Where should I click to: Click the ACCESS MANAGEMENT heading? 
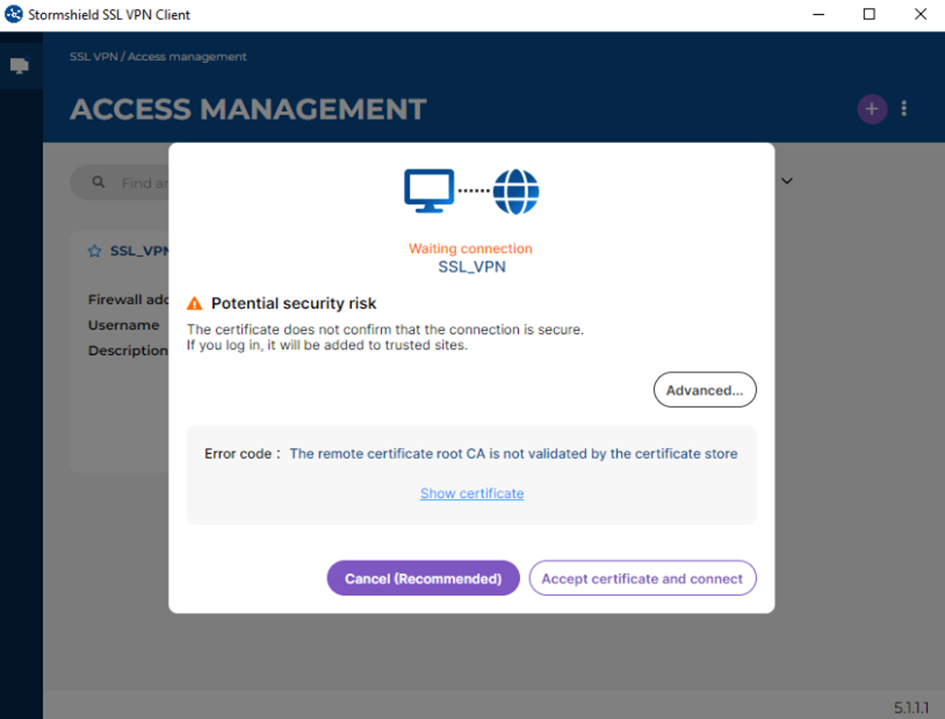[x=248, y=110]
